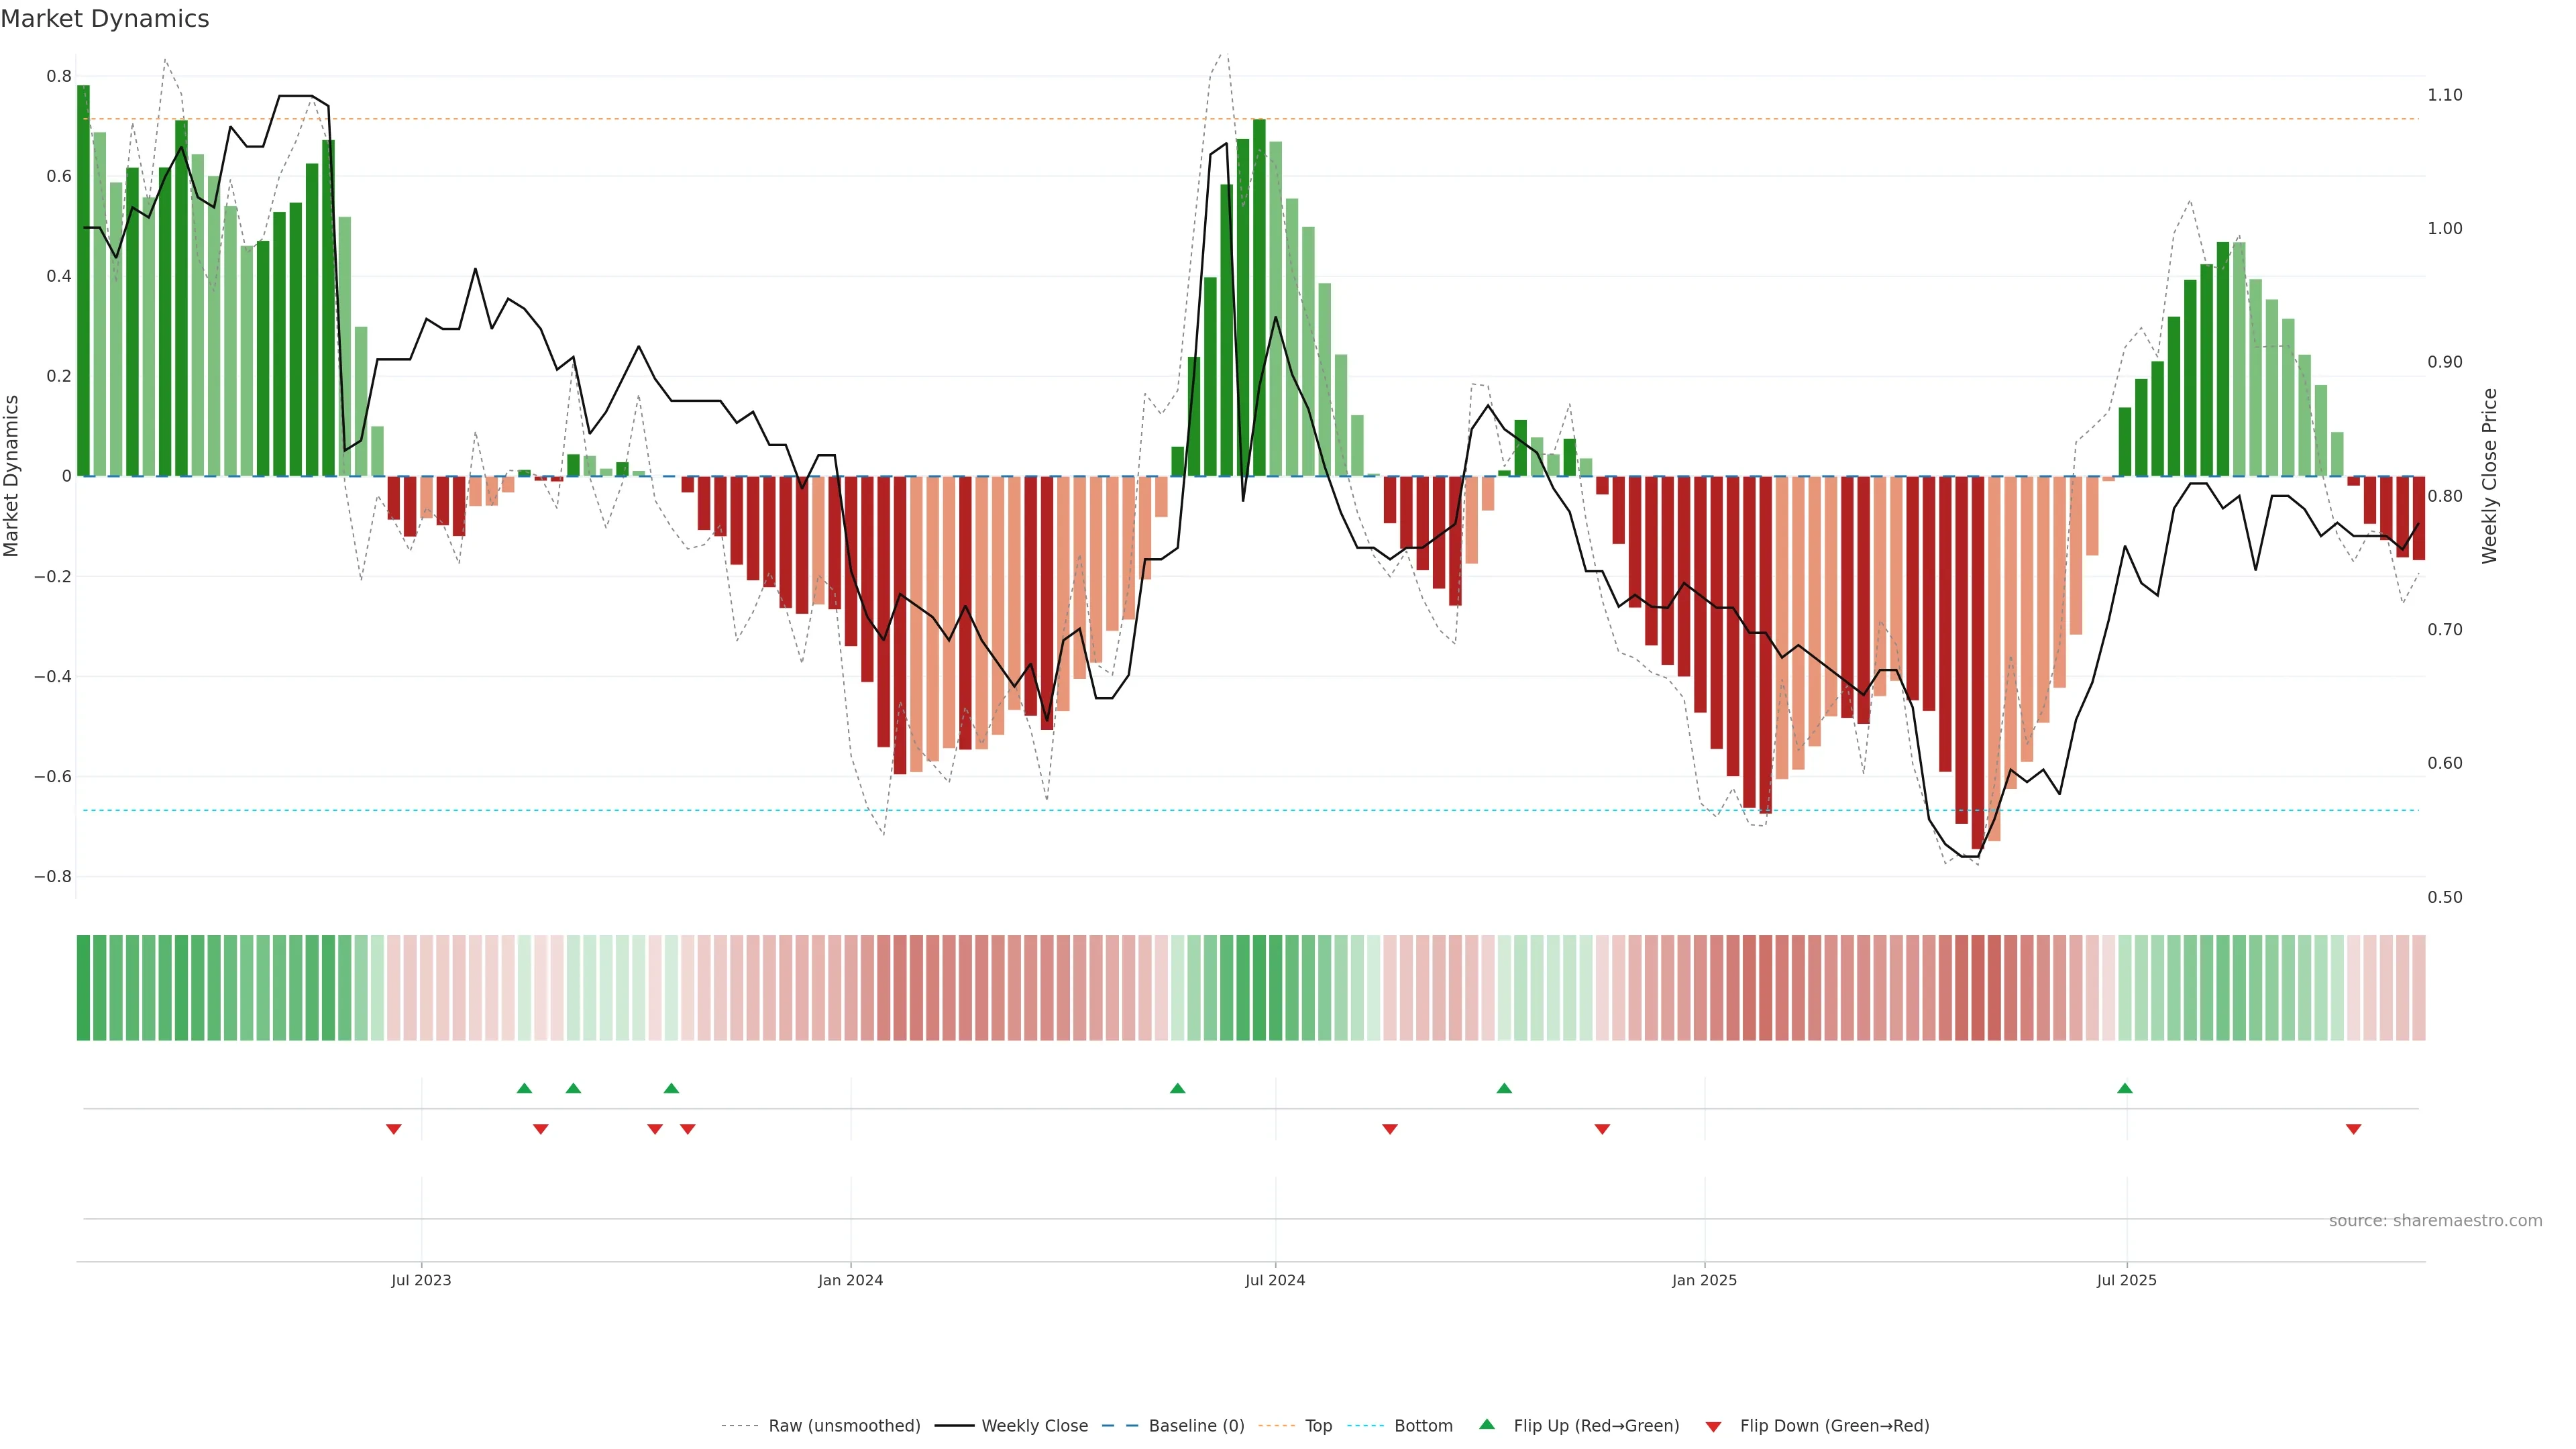Click the Jul 2024 x-axis label
The height and width of the screenshot is (1449, 2576).
[1275, 1280]
